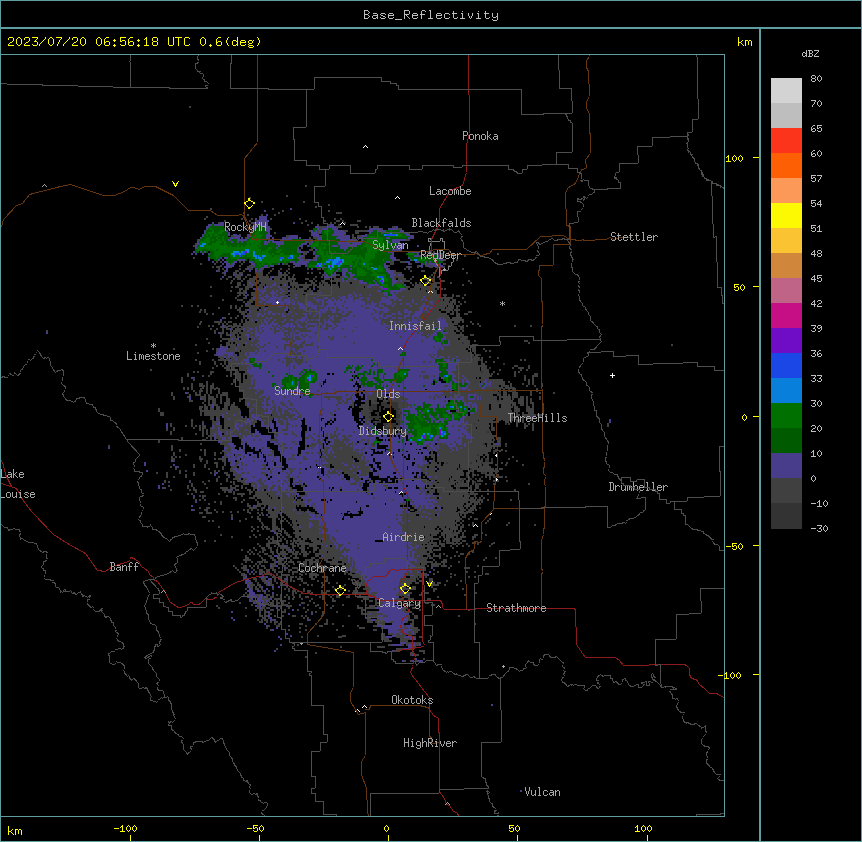
Task: Select the Airdrie label
Action: [x=403, y=537]
